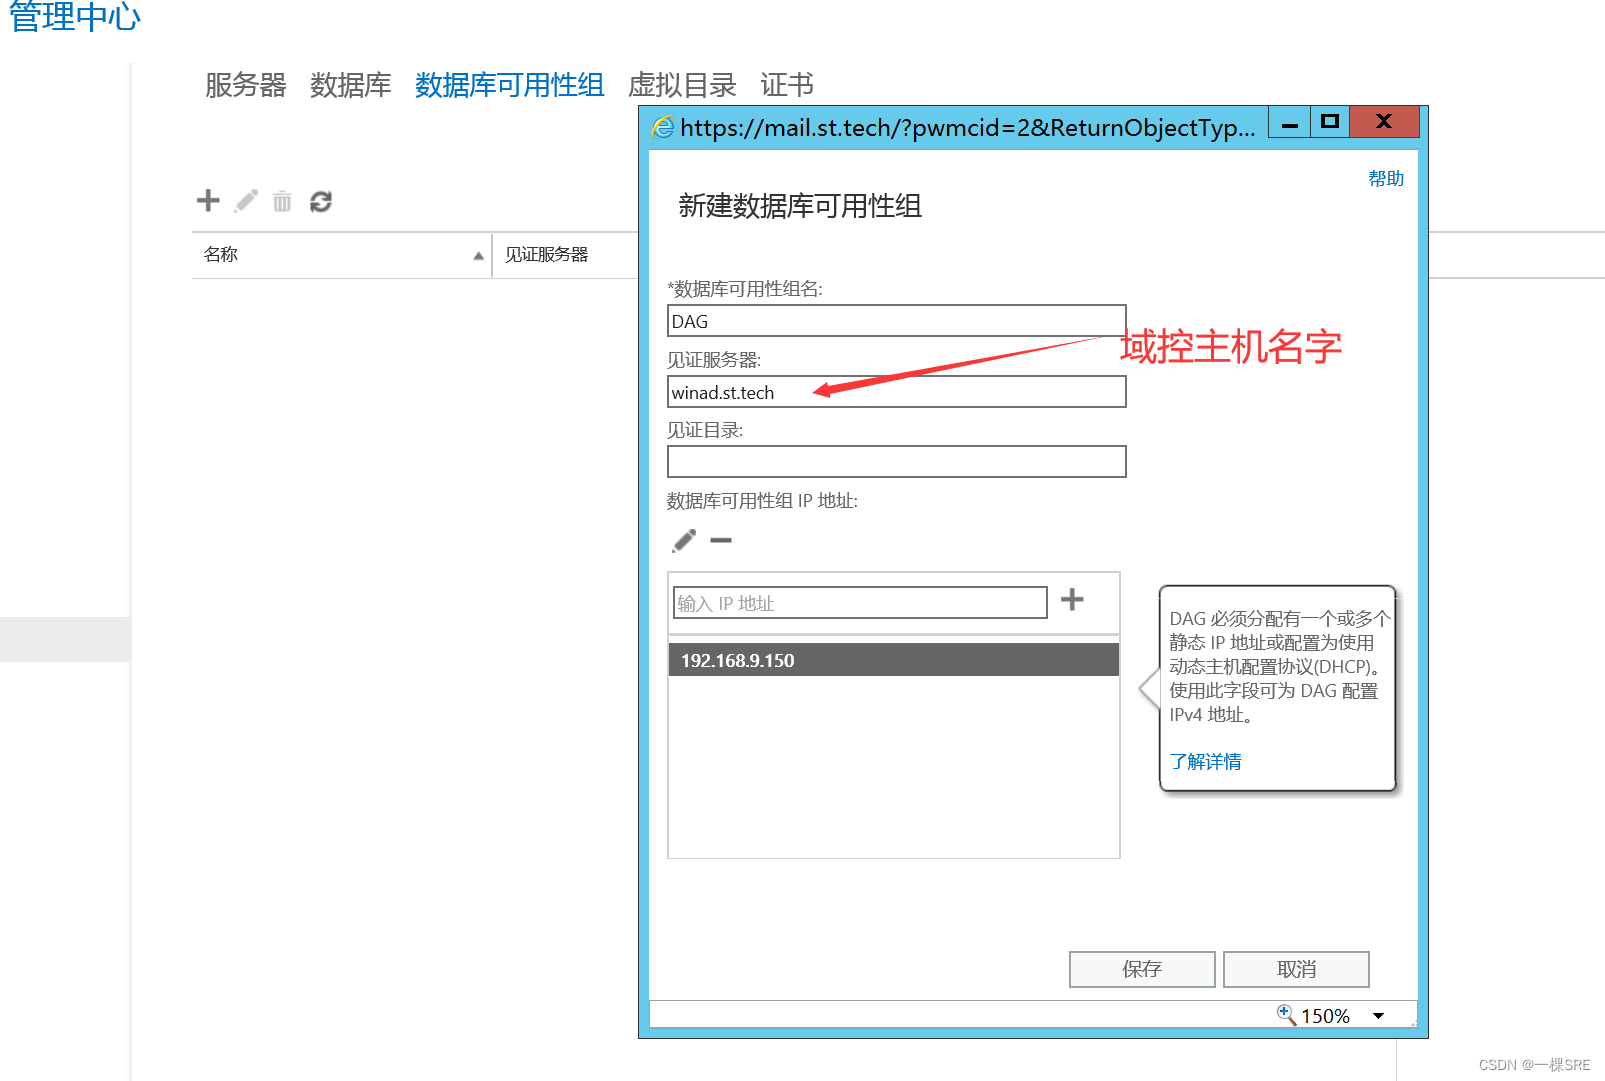Click the dialog URL address text
Viewport: 1605px width, 1081px height.
tap(967, 128)
